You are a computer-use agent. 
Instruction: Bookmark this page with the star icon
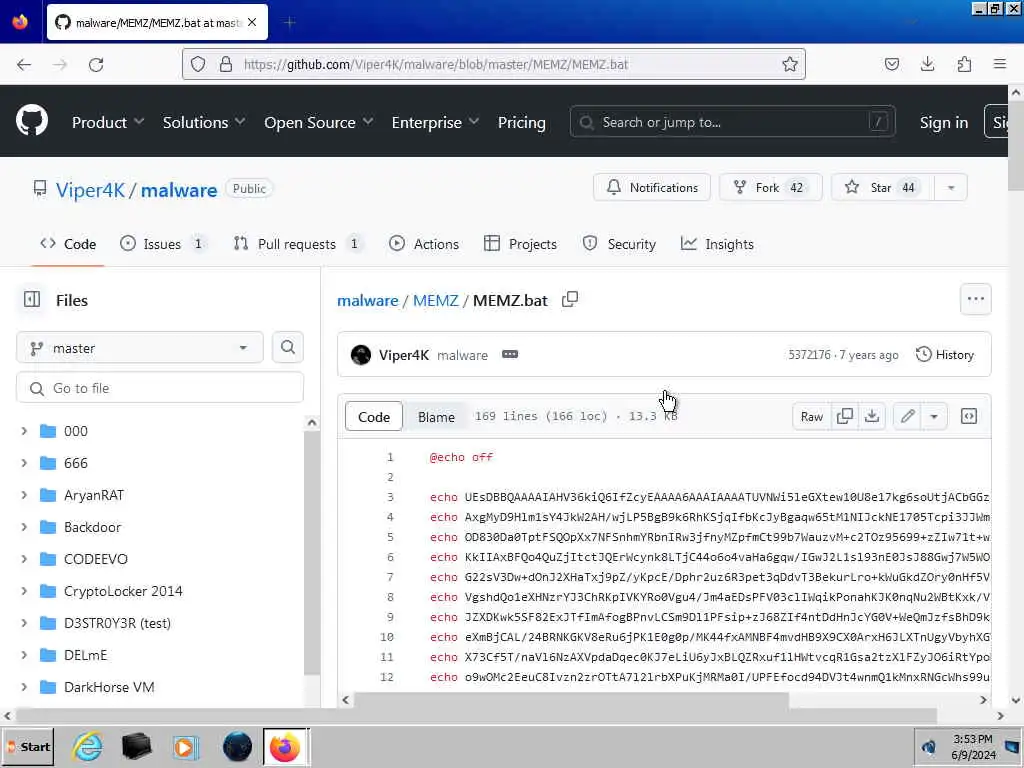coord(790,64)
